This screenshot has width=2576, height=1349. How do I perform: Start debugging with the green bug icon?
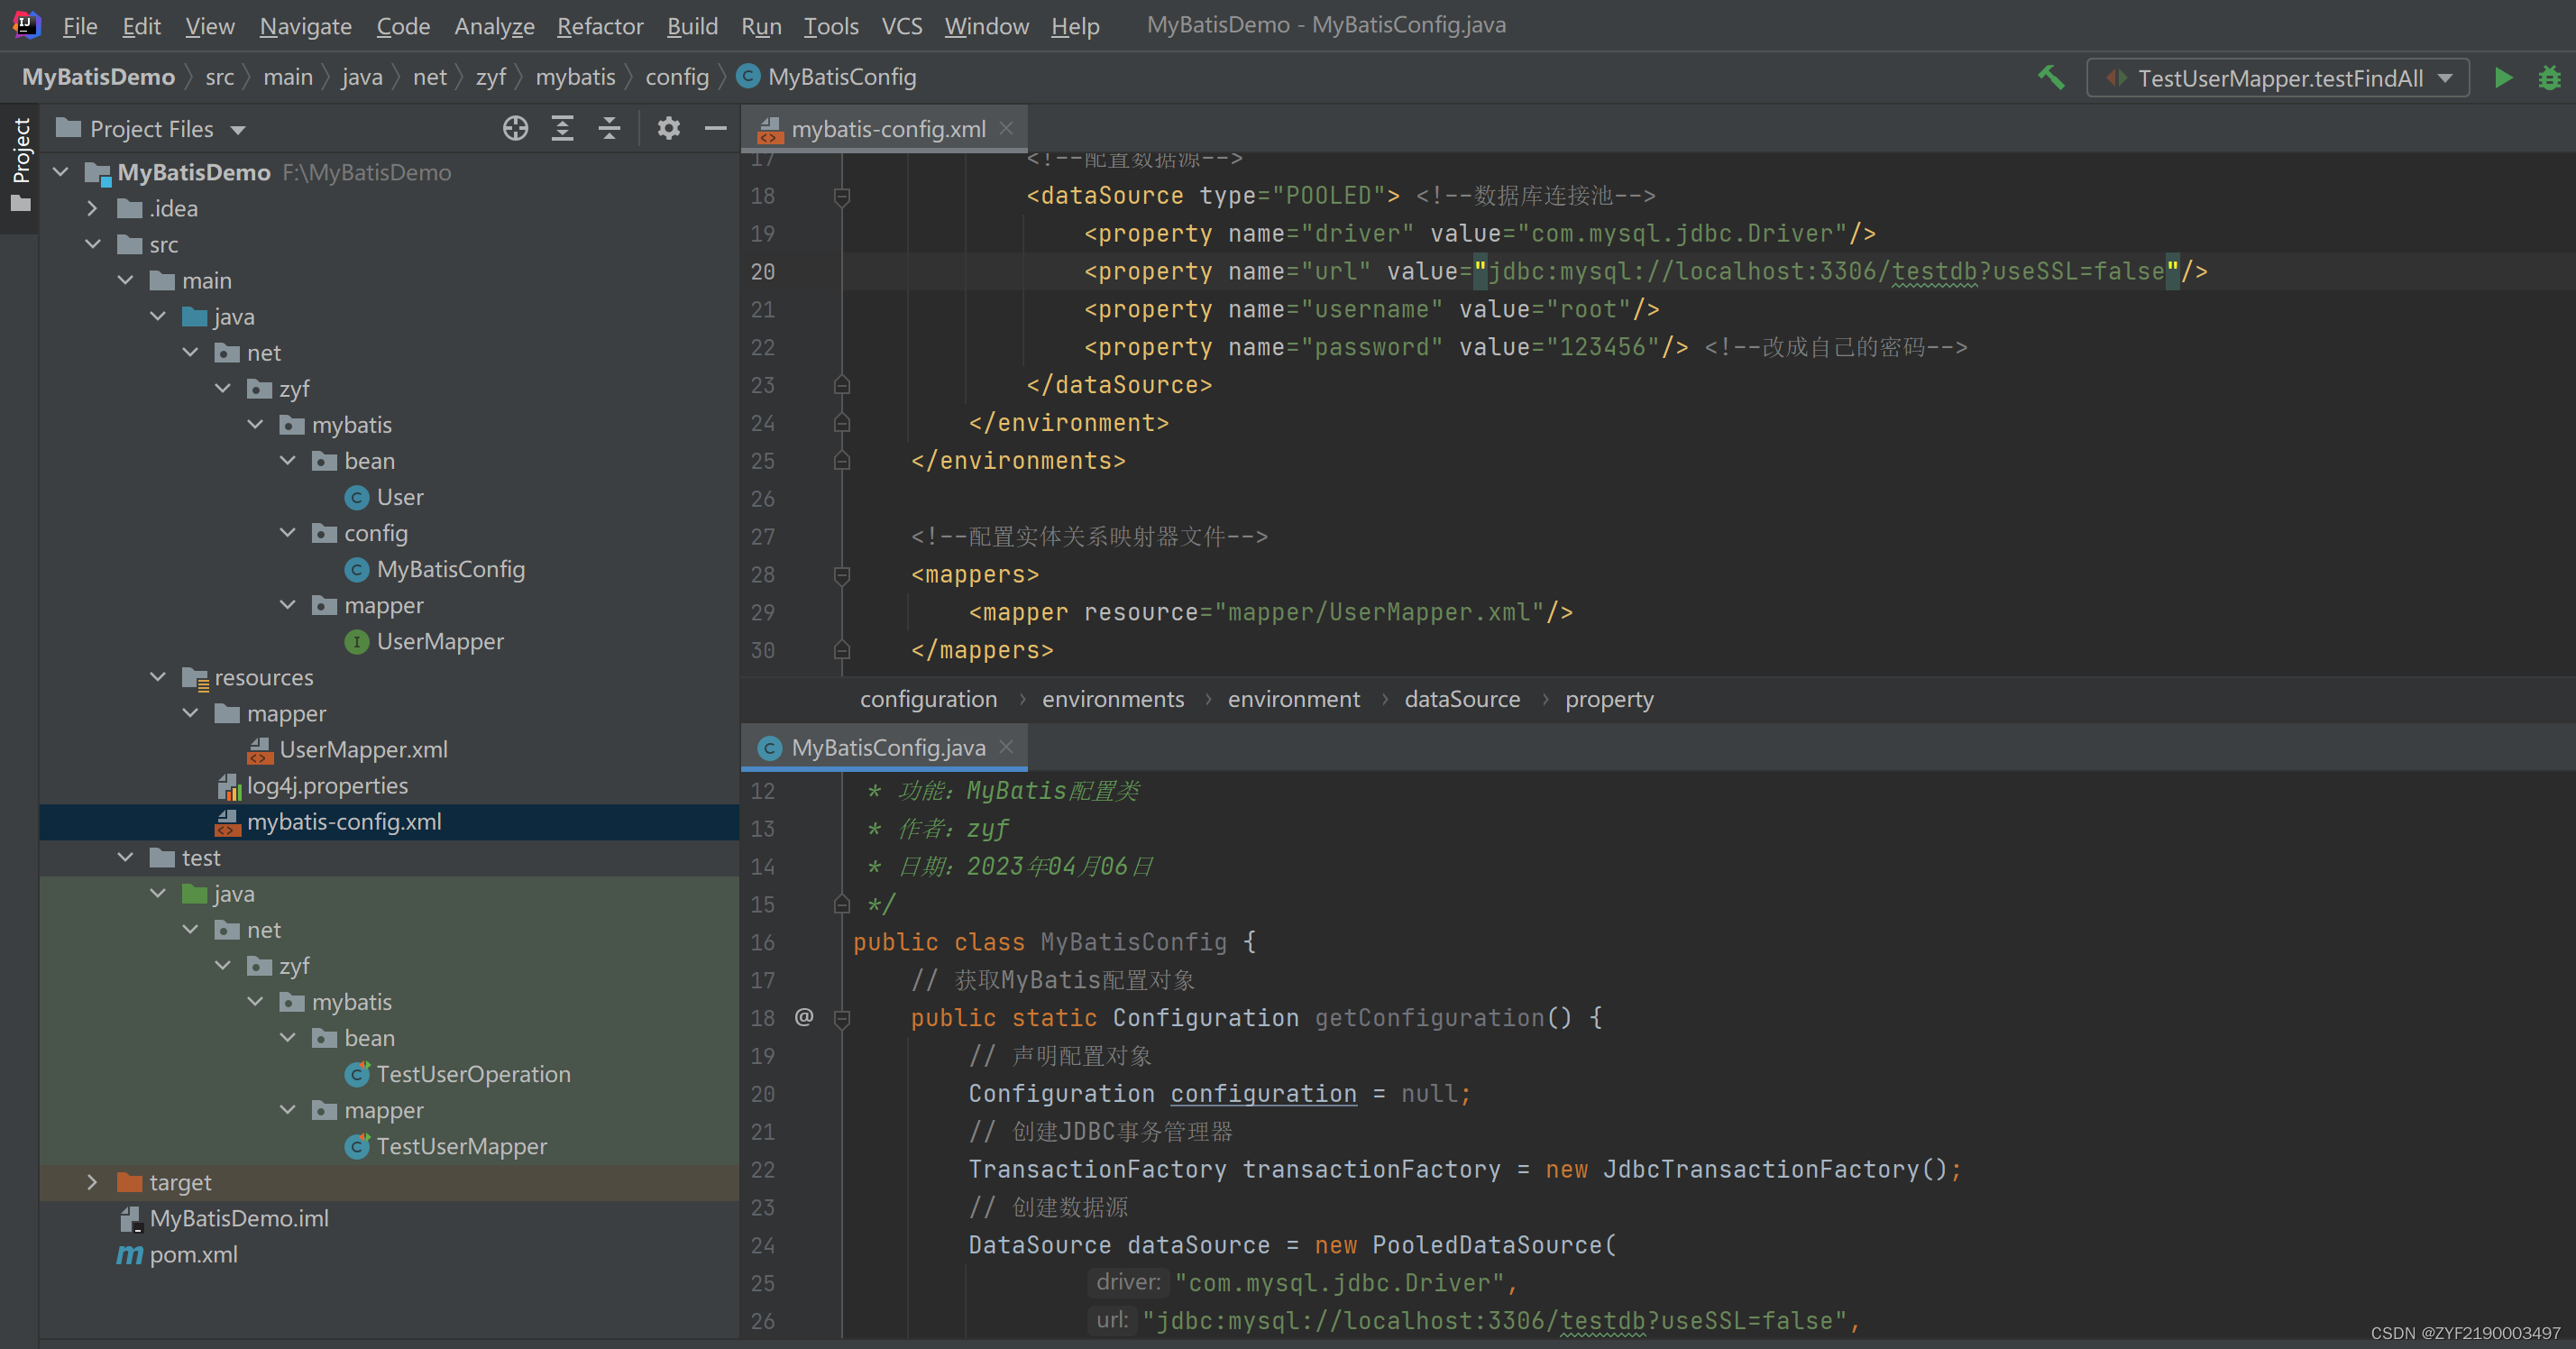(x=2549, y=77)
